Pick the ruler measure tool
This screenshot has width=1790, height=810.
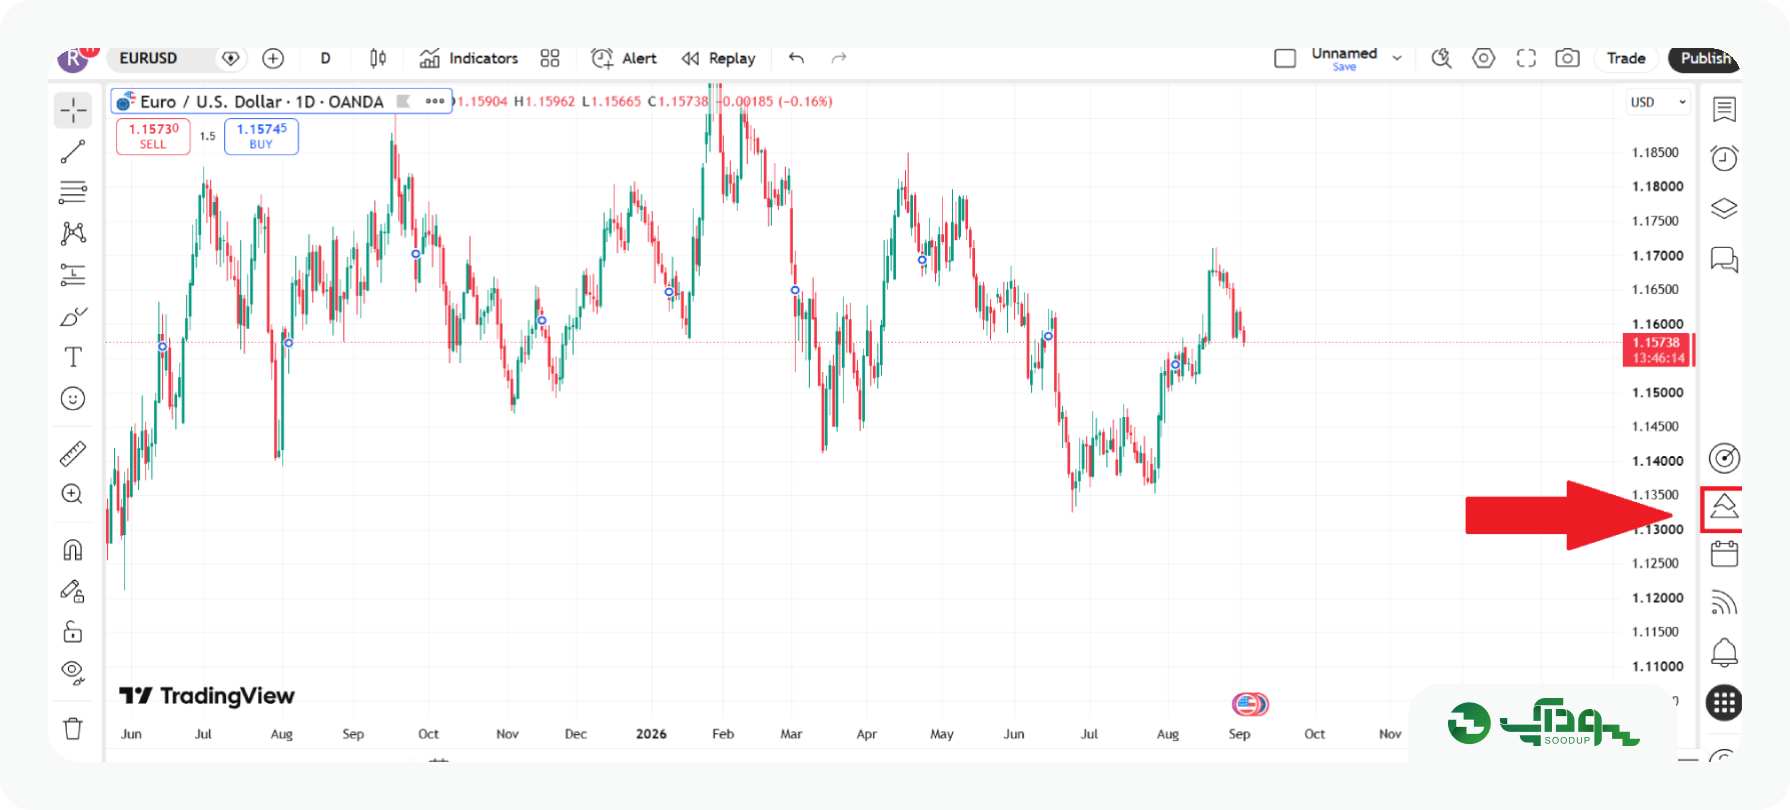click(x=73, y=454)
